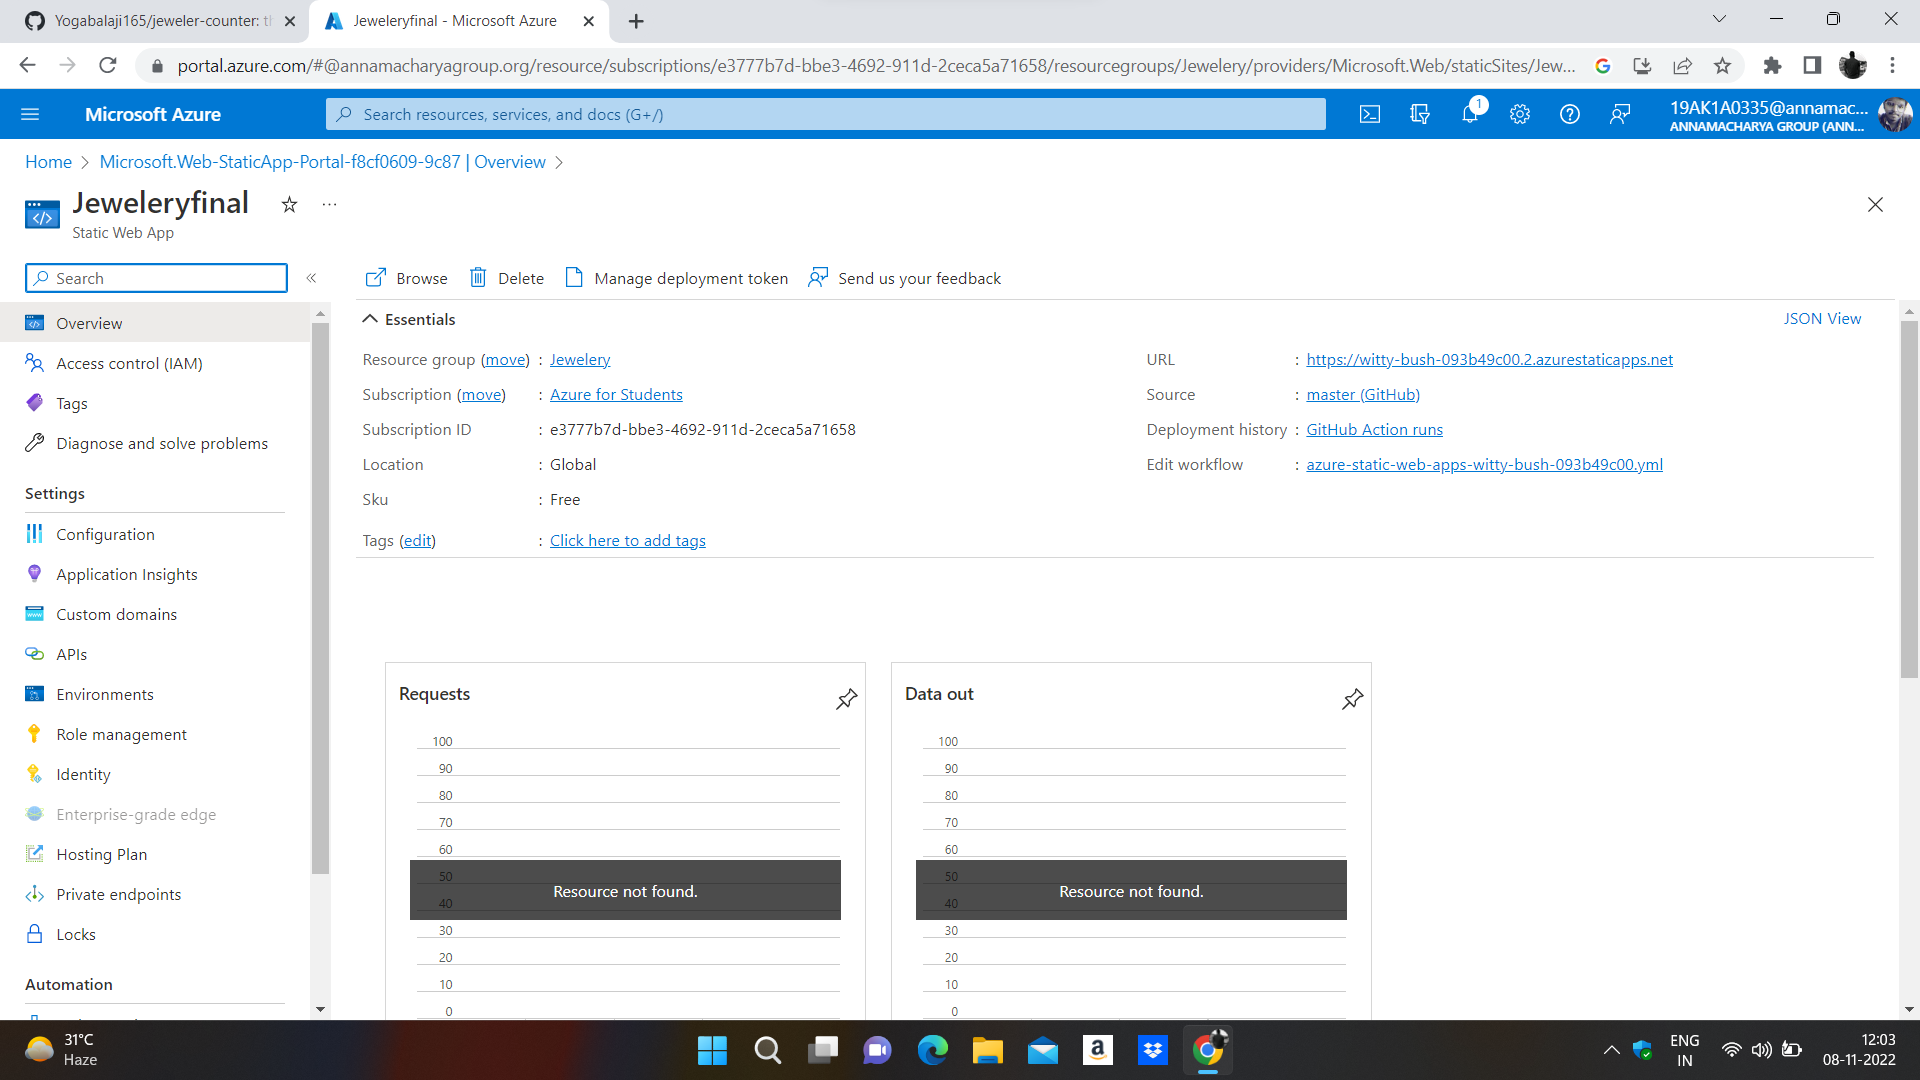Focus the Search resources input field
1920x1080 pixels.
(x=826, y=114)
